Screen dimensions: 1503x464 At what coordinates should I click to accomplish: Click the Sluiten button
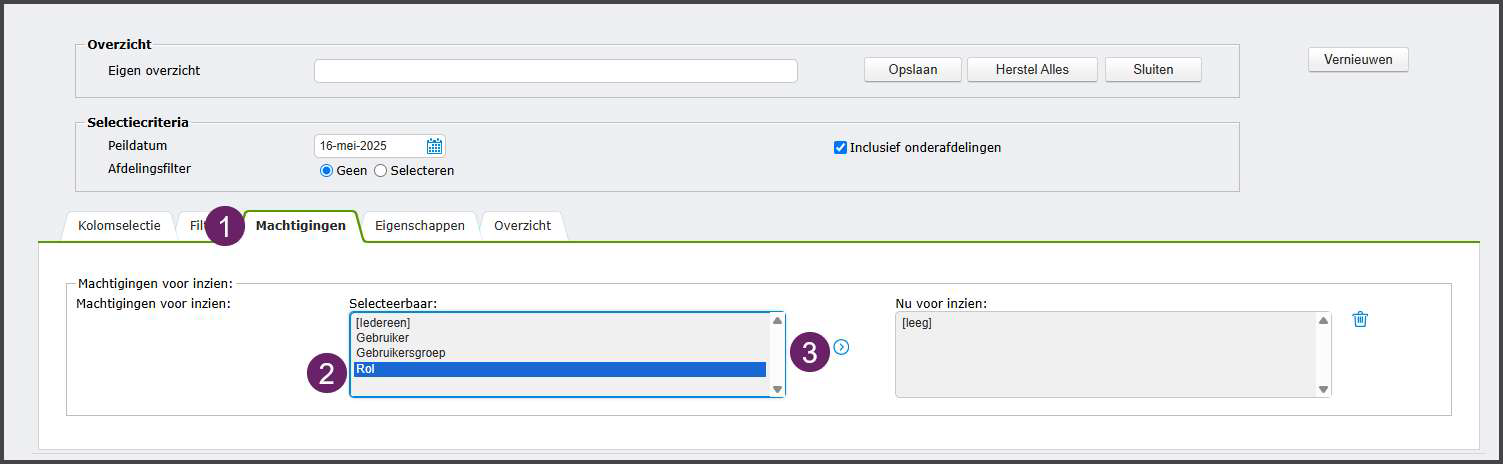point(1153,70)
